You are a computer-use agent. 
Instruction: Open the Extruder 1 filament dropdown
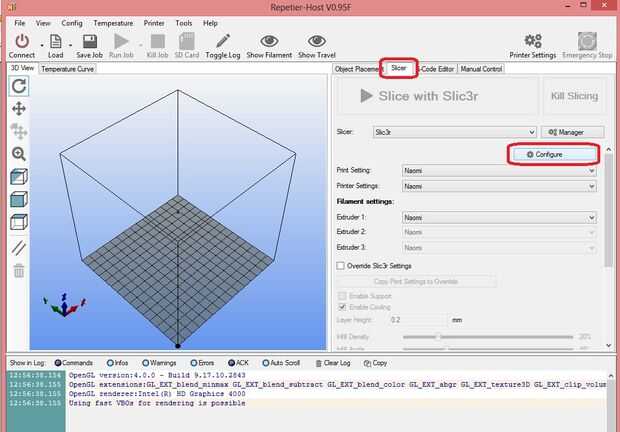pyautogui.click(x=499, y=217)
